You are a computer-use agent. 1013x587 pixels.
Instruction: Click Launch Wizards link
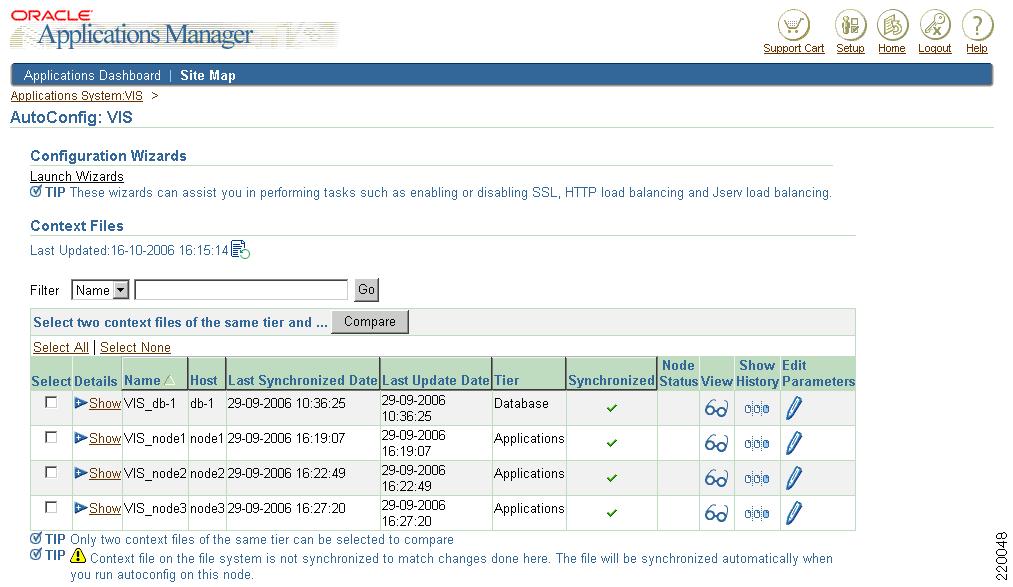click(x=77, y=176)
